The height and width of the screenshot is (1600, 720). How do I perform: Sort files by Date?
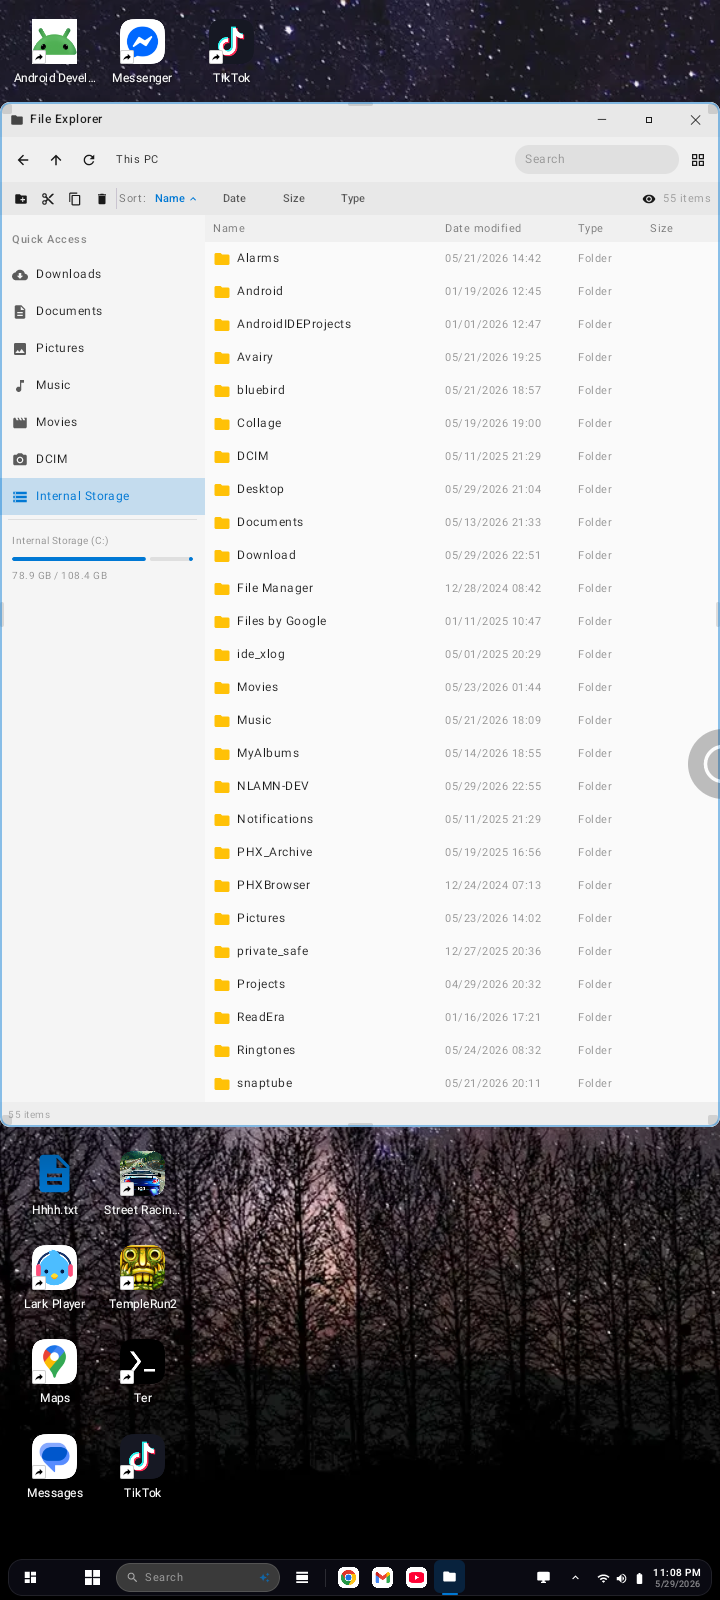click(x=234, y=199)
